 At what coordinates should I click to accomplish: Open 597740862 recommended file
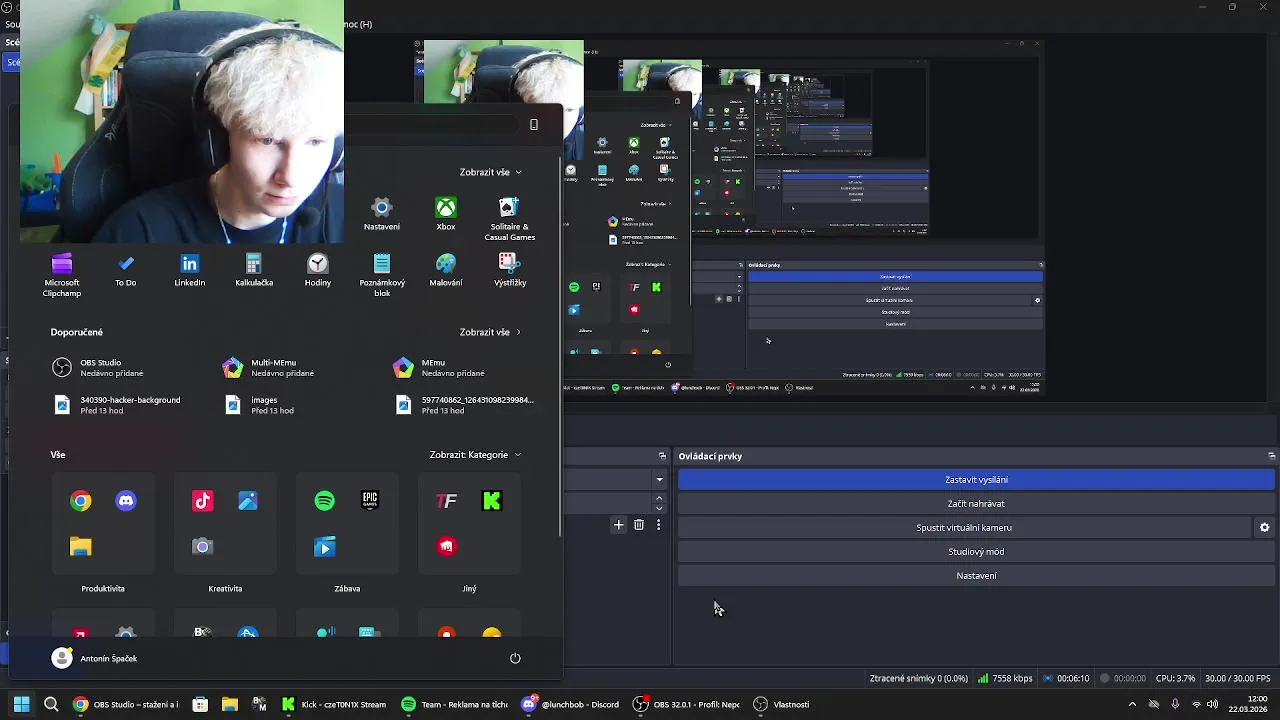pos(464,405)
